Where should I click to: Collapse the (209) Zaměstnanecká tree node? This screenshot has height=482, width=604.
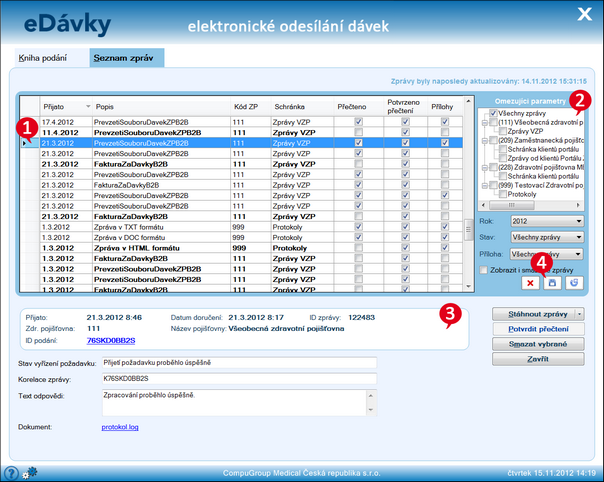(485, 141)
